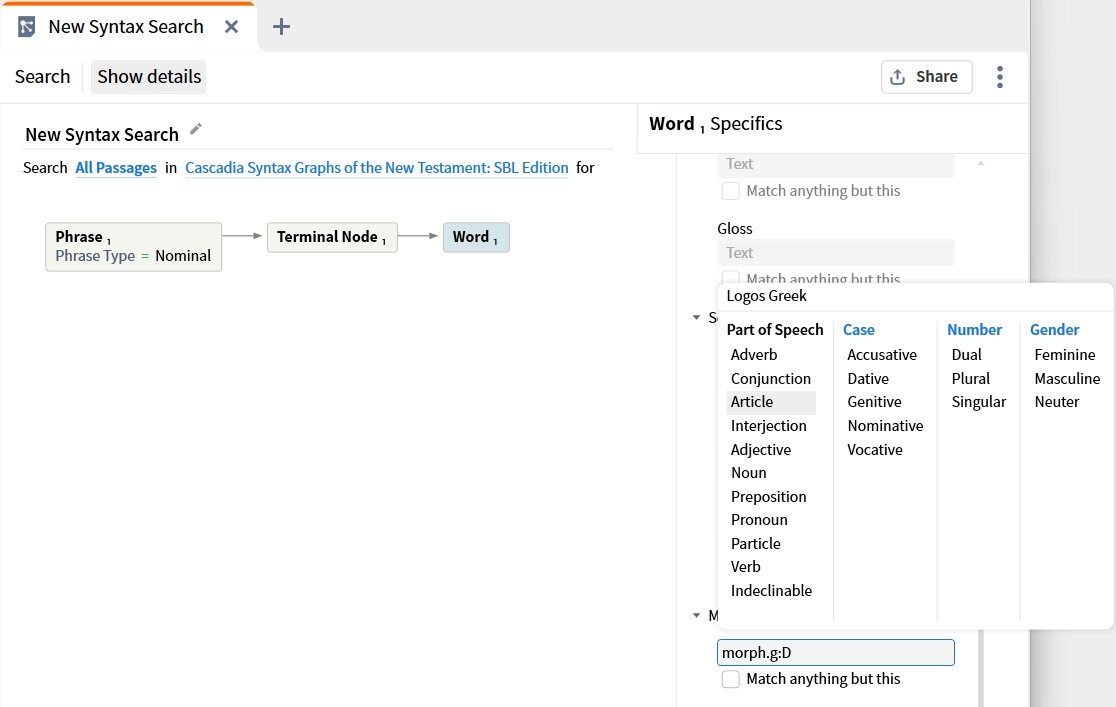
Task: Collapse the section expander above the Greek popup
Action: [x=697, y=317]
